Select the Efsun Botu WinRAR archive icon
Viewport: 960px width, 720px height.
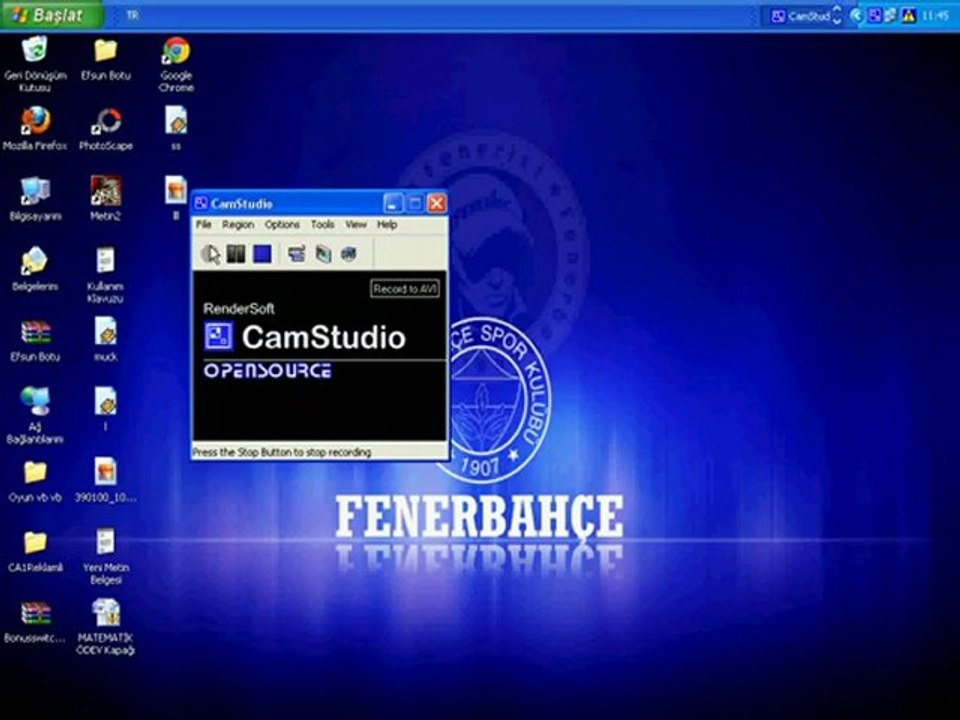tap(35, 340)
